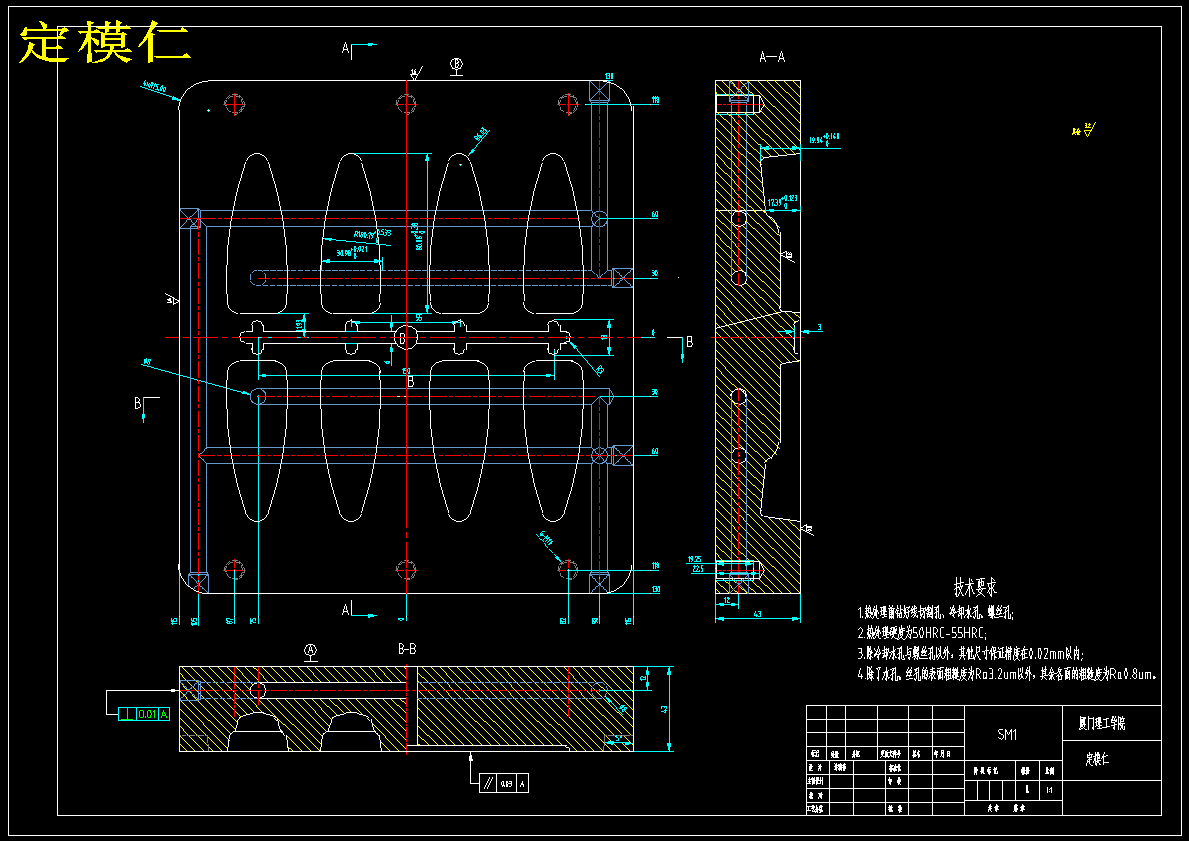Image resolution: width=1189 pixels, height=841 pixels.
Task: Select the B-B section view label
Action: tap(407, 649)
